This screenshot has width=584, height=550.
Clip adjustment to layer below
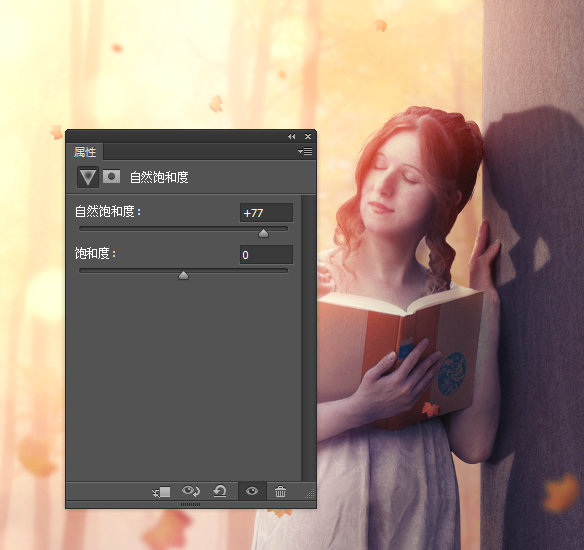tap(161, 492)
